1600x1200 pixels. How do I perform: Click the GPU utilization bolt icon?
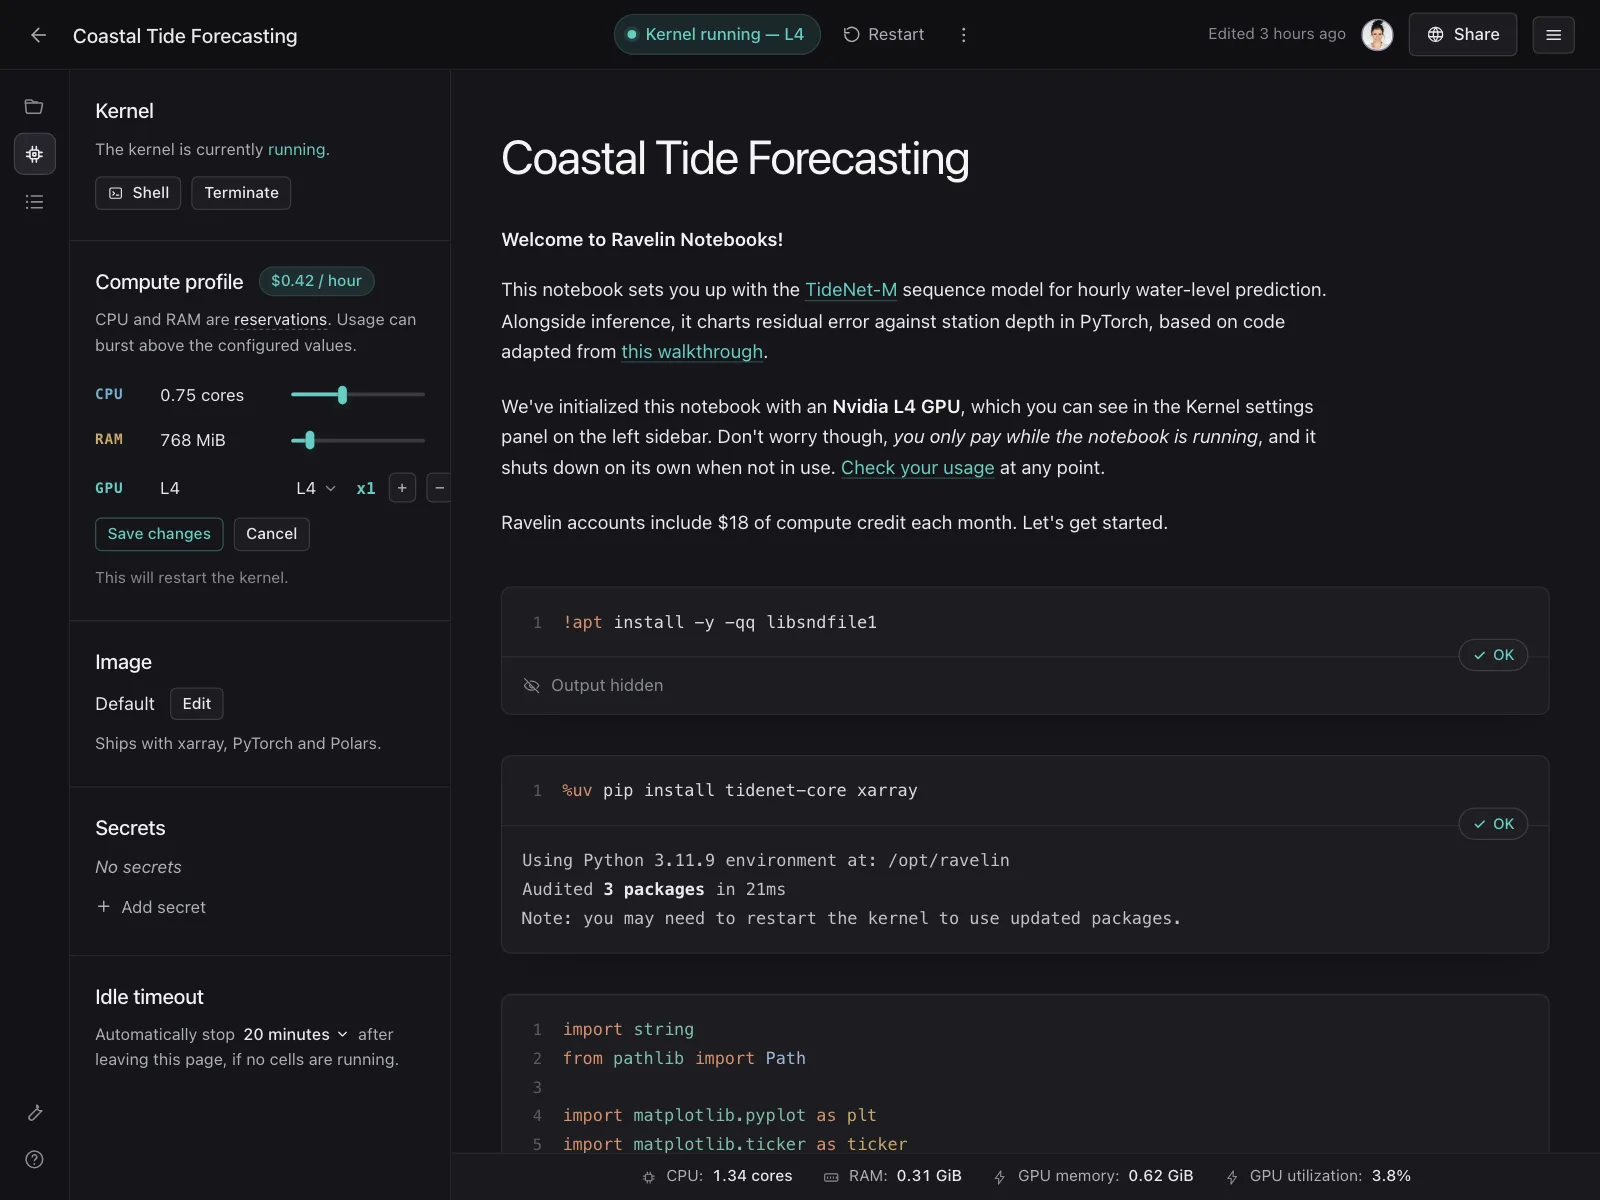[x=1232, y=1177]
